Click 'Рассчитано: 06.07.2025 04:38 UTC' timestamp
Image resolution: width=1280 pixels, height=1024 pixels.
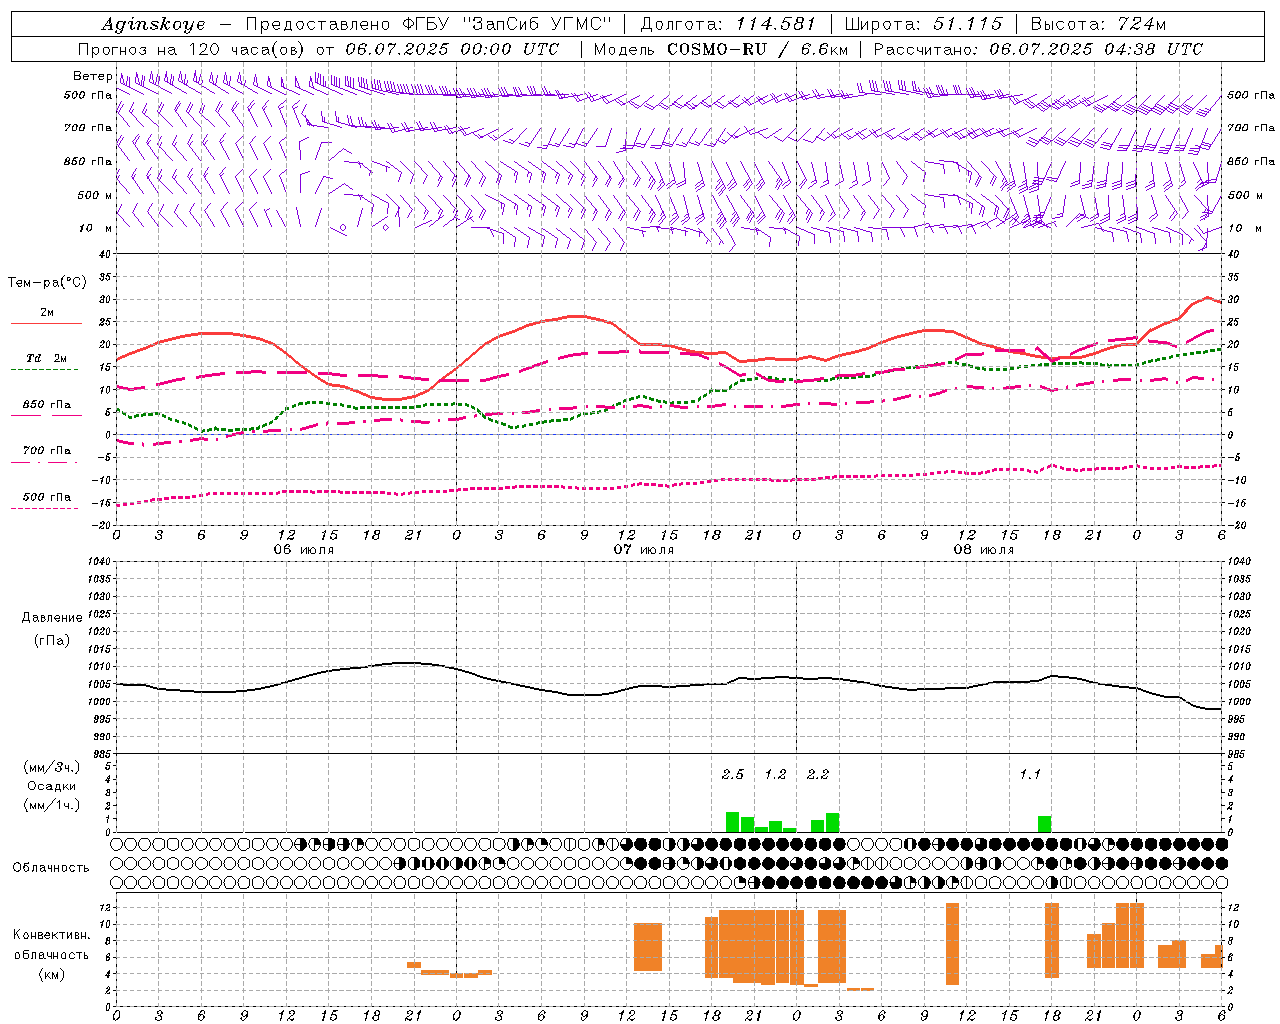[1039, 49]
